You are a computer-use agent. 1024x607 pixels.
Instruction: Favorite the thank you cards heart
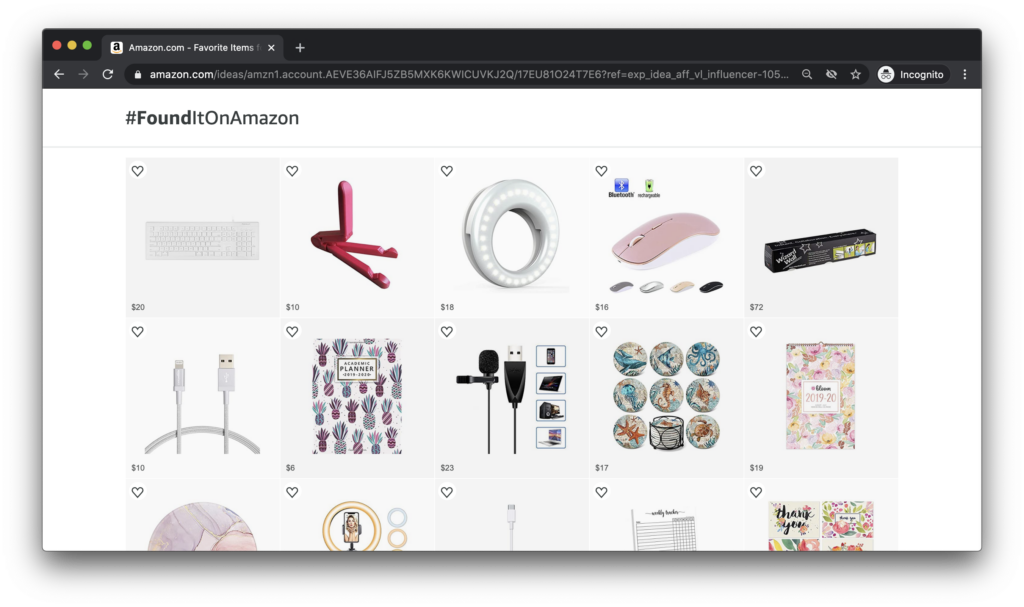point(756,493)
